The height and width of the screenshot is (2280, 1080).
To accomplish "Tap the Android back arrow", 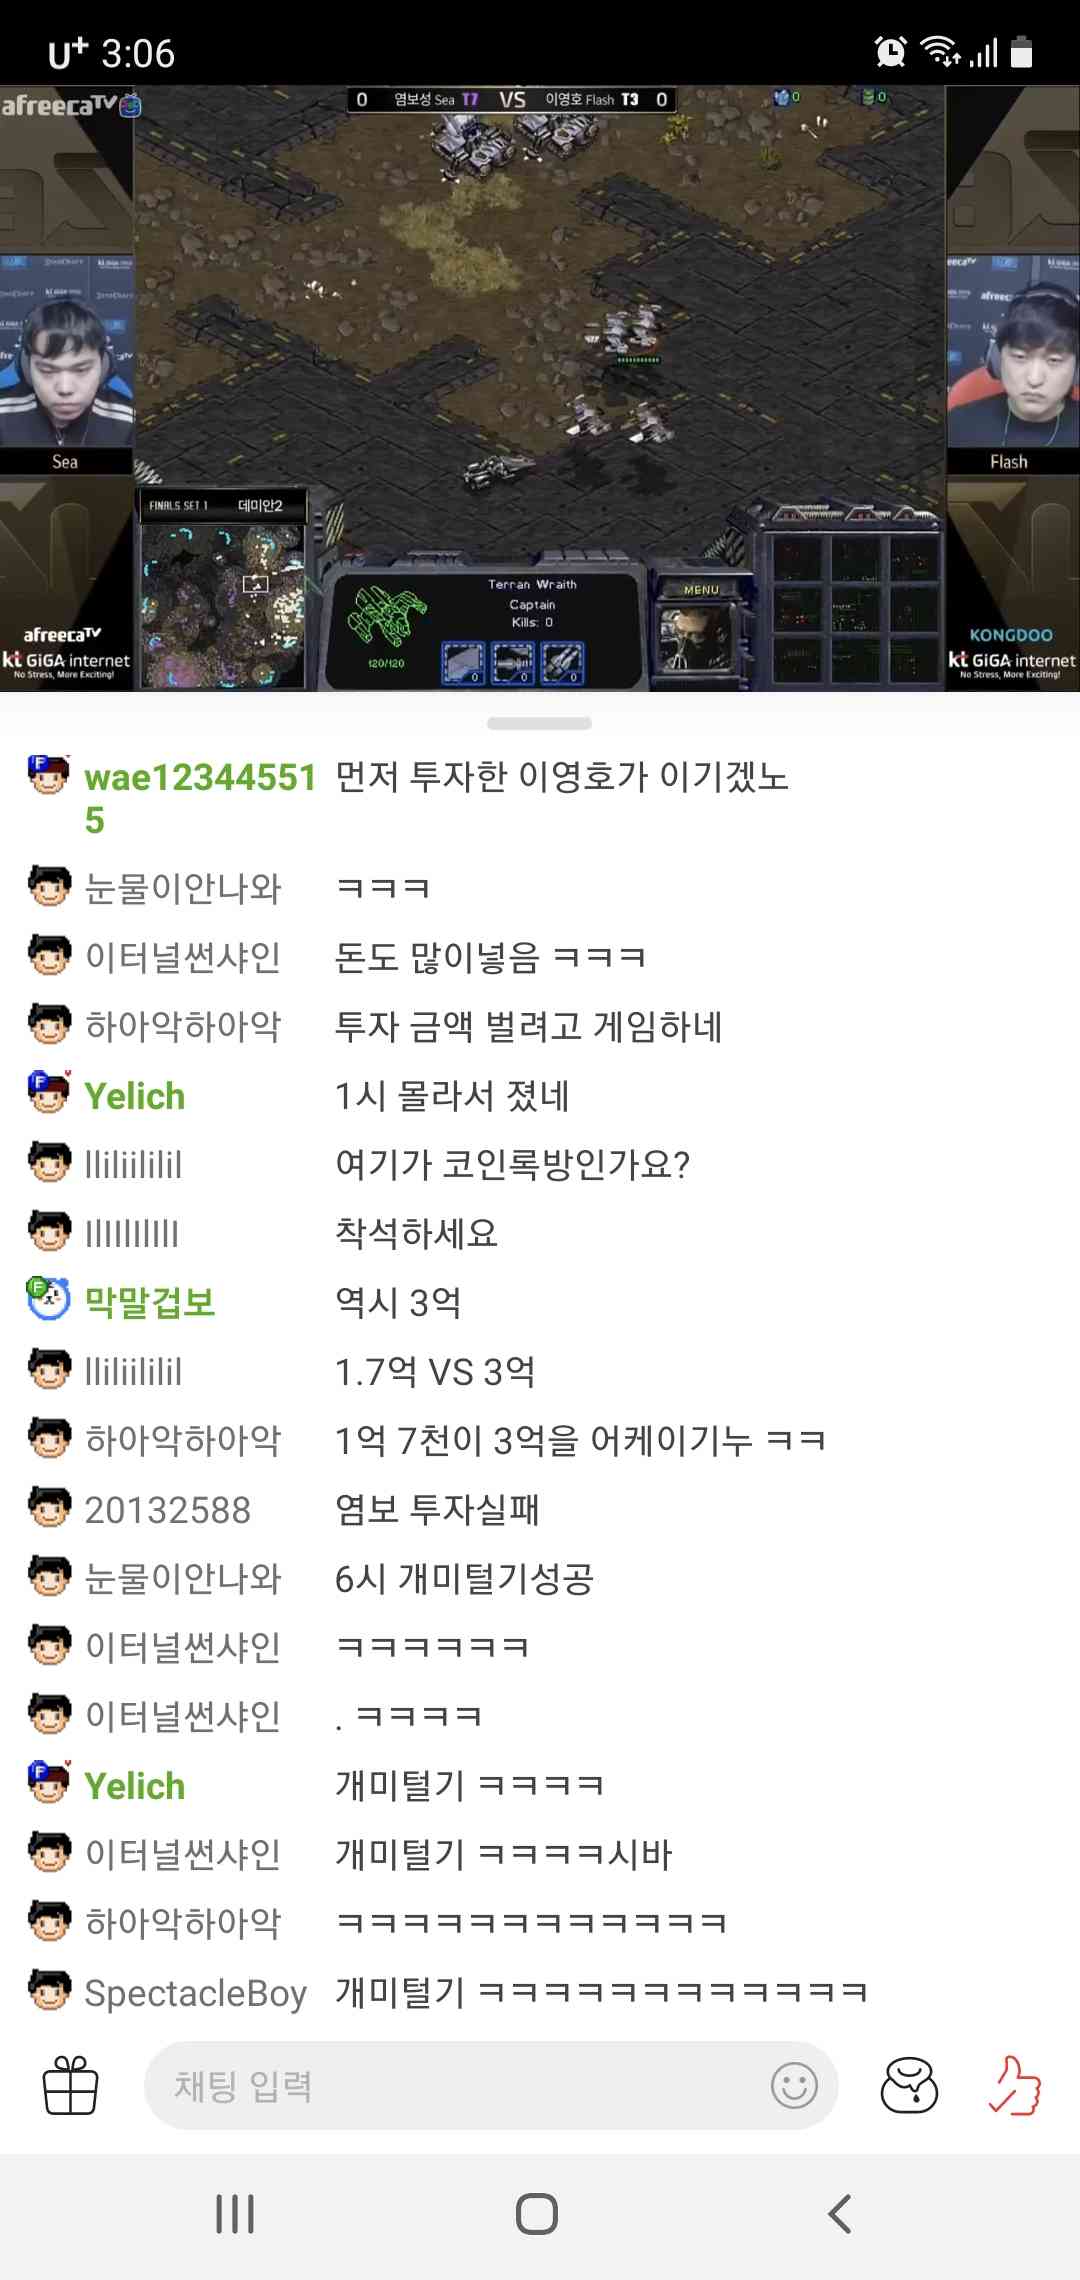I will [x=840, y=2214].
